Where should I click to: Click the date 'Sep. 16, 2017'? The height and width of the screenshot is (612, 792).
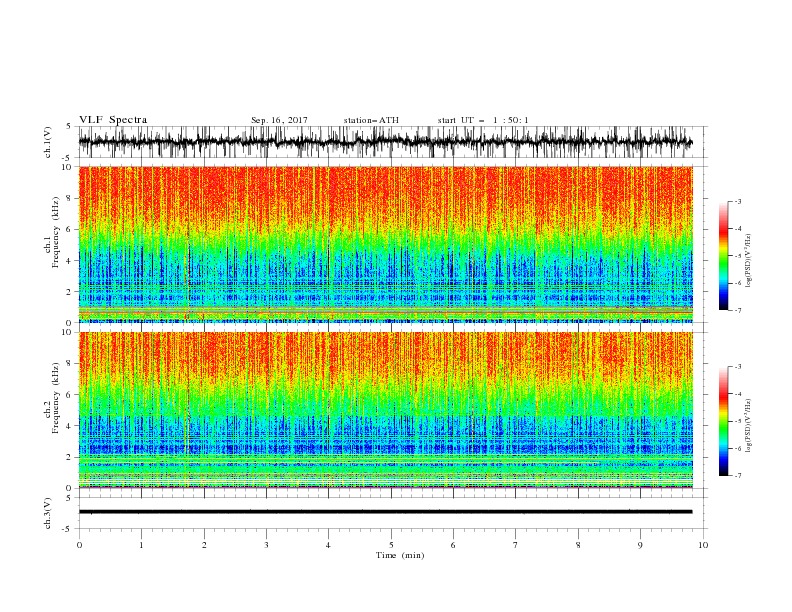pyautogui.click(x=279, y=120)
